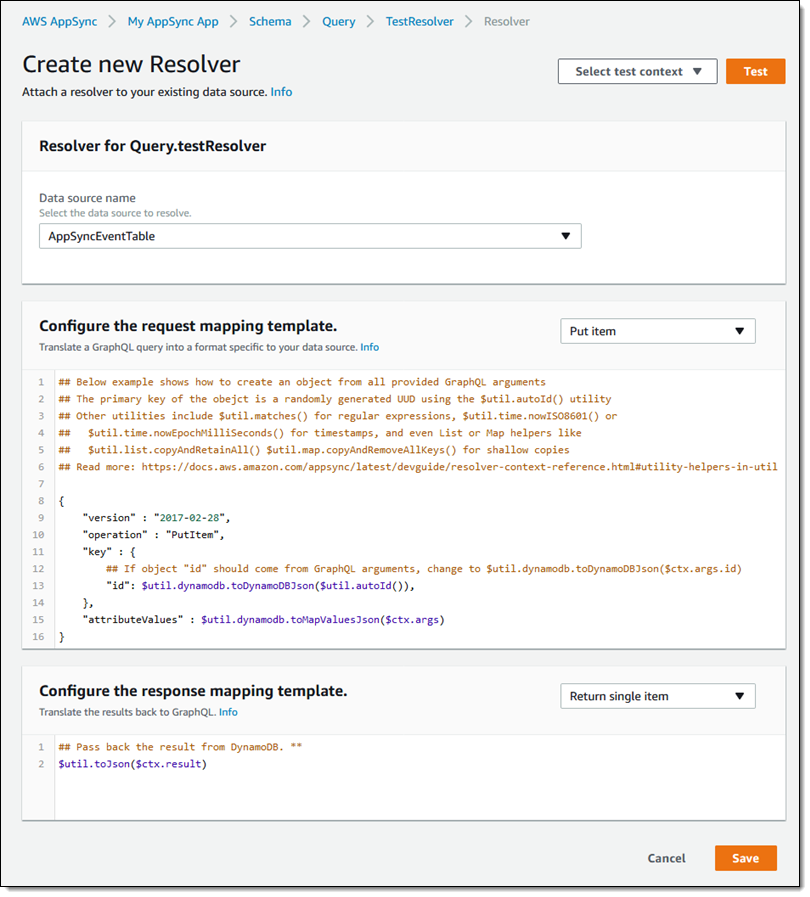The height and width of the screenshot is (897, 810).
Task: Open Info link beside resolver description
Action: tap(281, 92)
